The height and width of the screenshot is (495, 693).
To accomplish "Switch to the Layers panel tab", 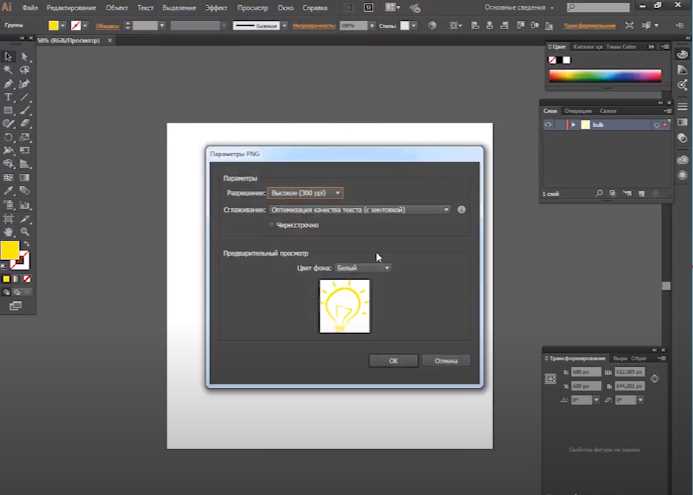I will tap(550, 110).
